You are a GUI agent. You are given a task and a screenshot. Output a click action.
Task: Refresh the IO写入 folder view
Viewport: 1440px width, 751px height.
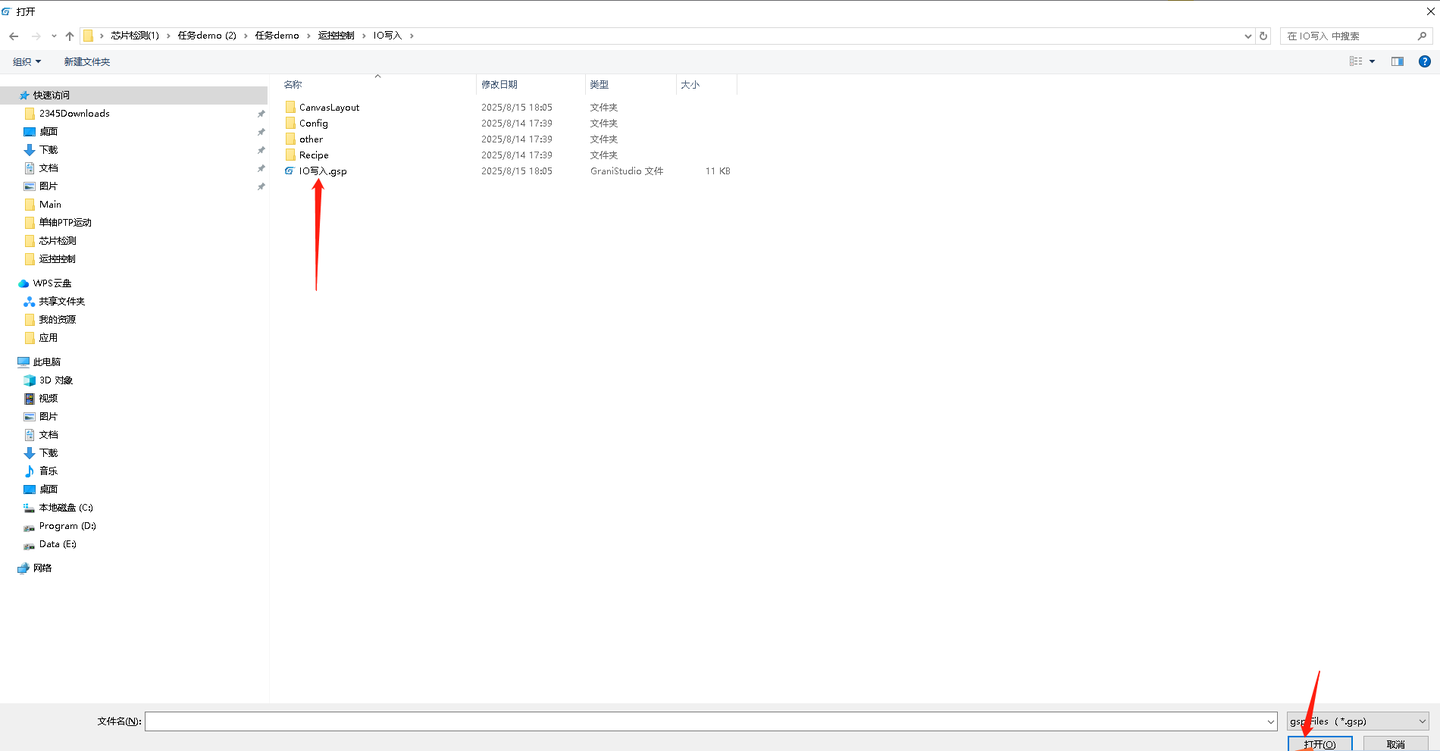click(1264, 36)
